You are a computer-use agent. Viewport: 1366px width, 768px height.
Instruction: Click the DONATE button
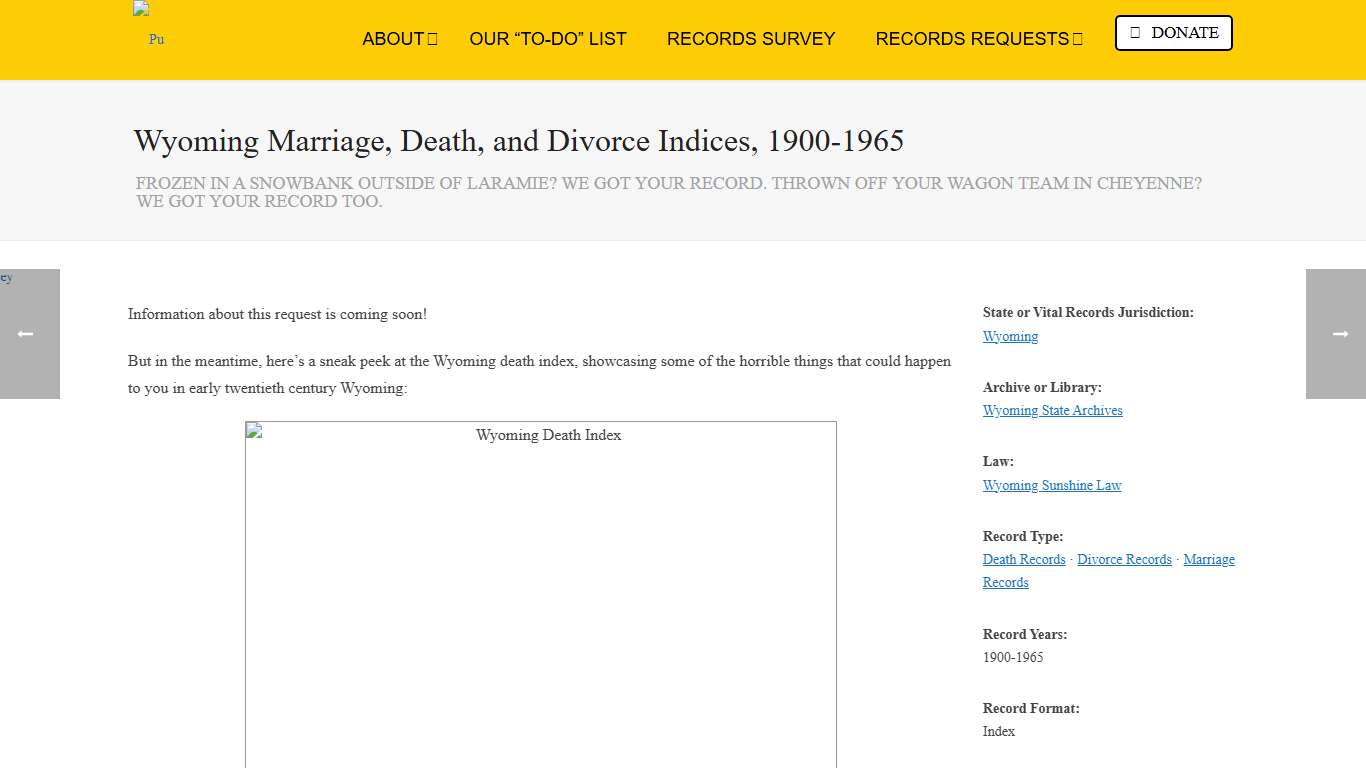(x=1173, y=32)
